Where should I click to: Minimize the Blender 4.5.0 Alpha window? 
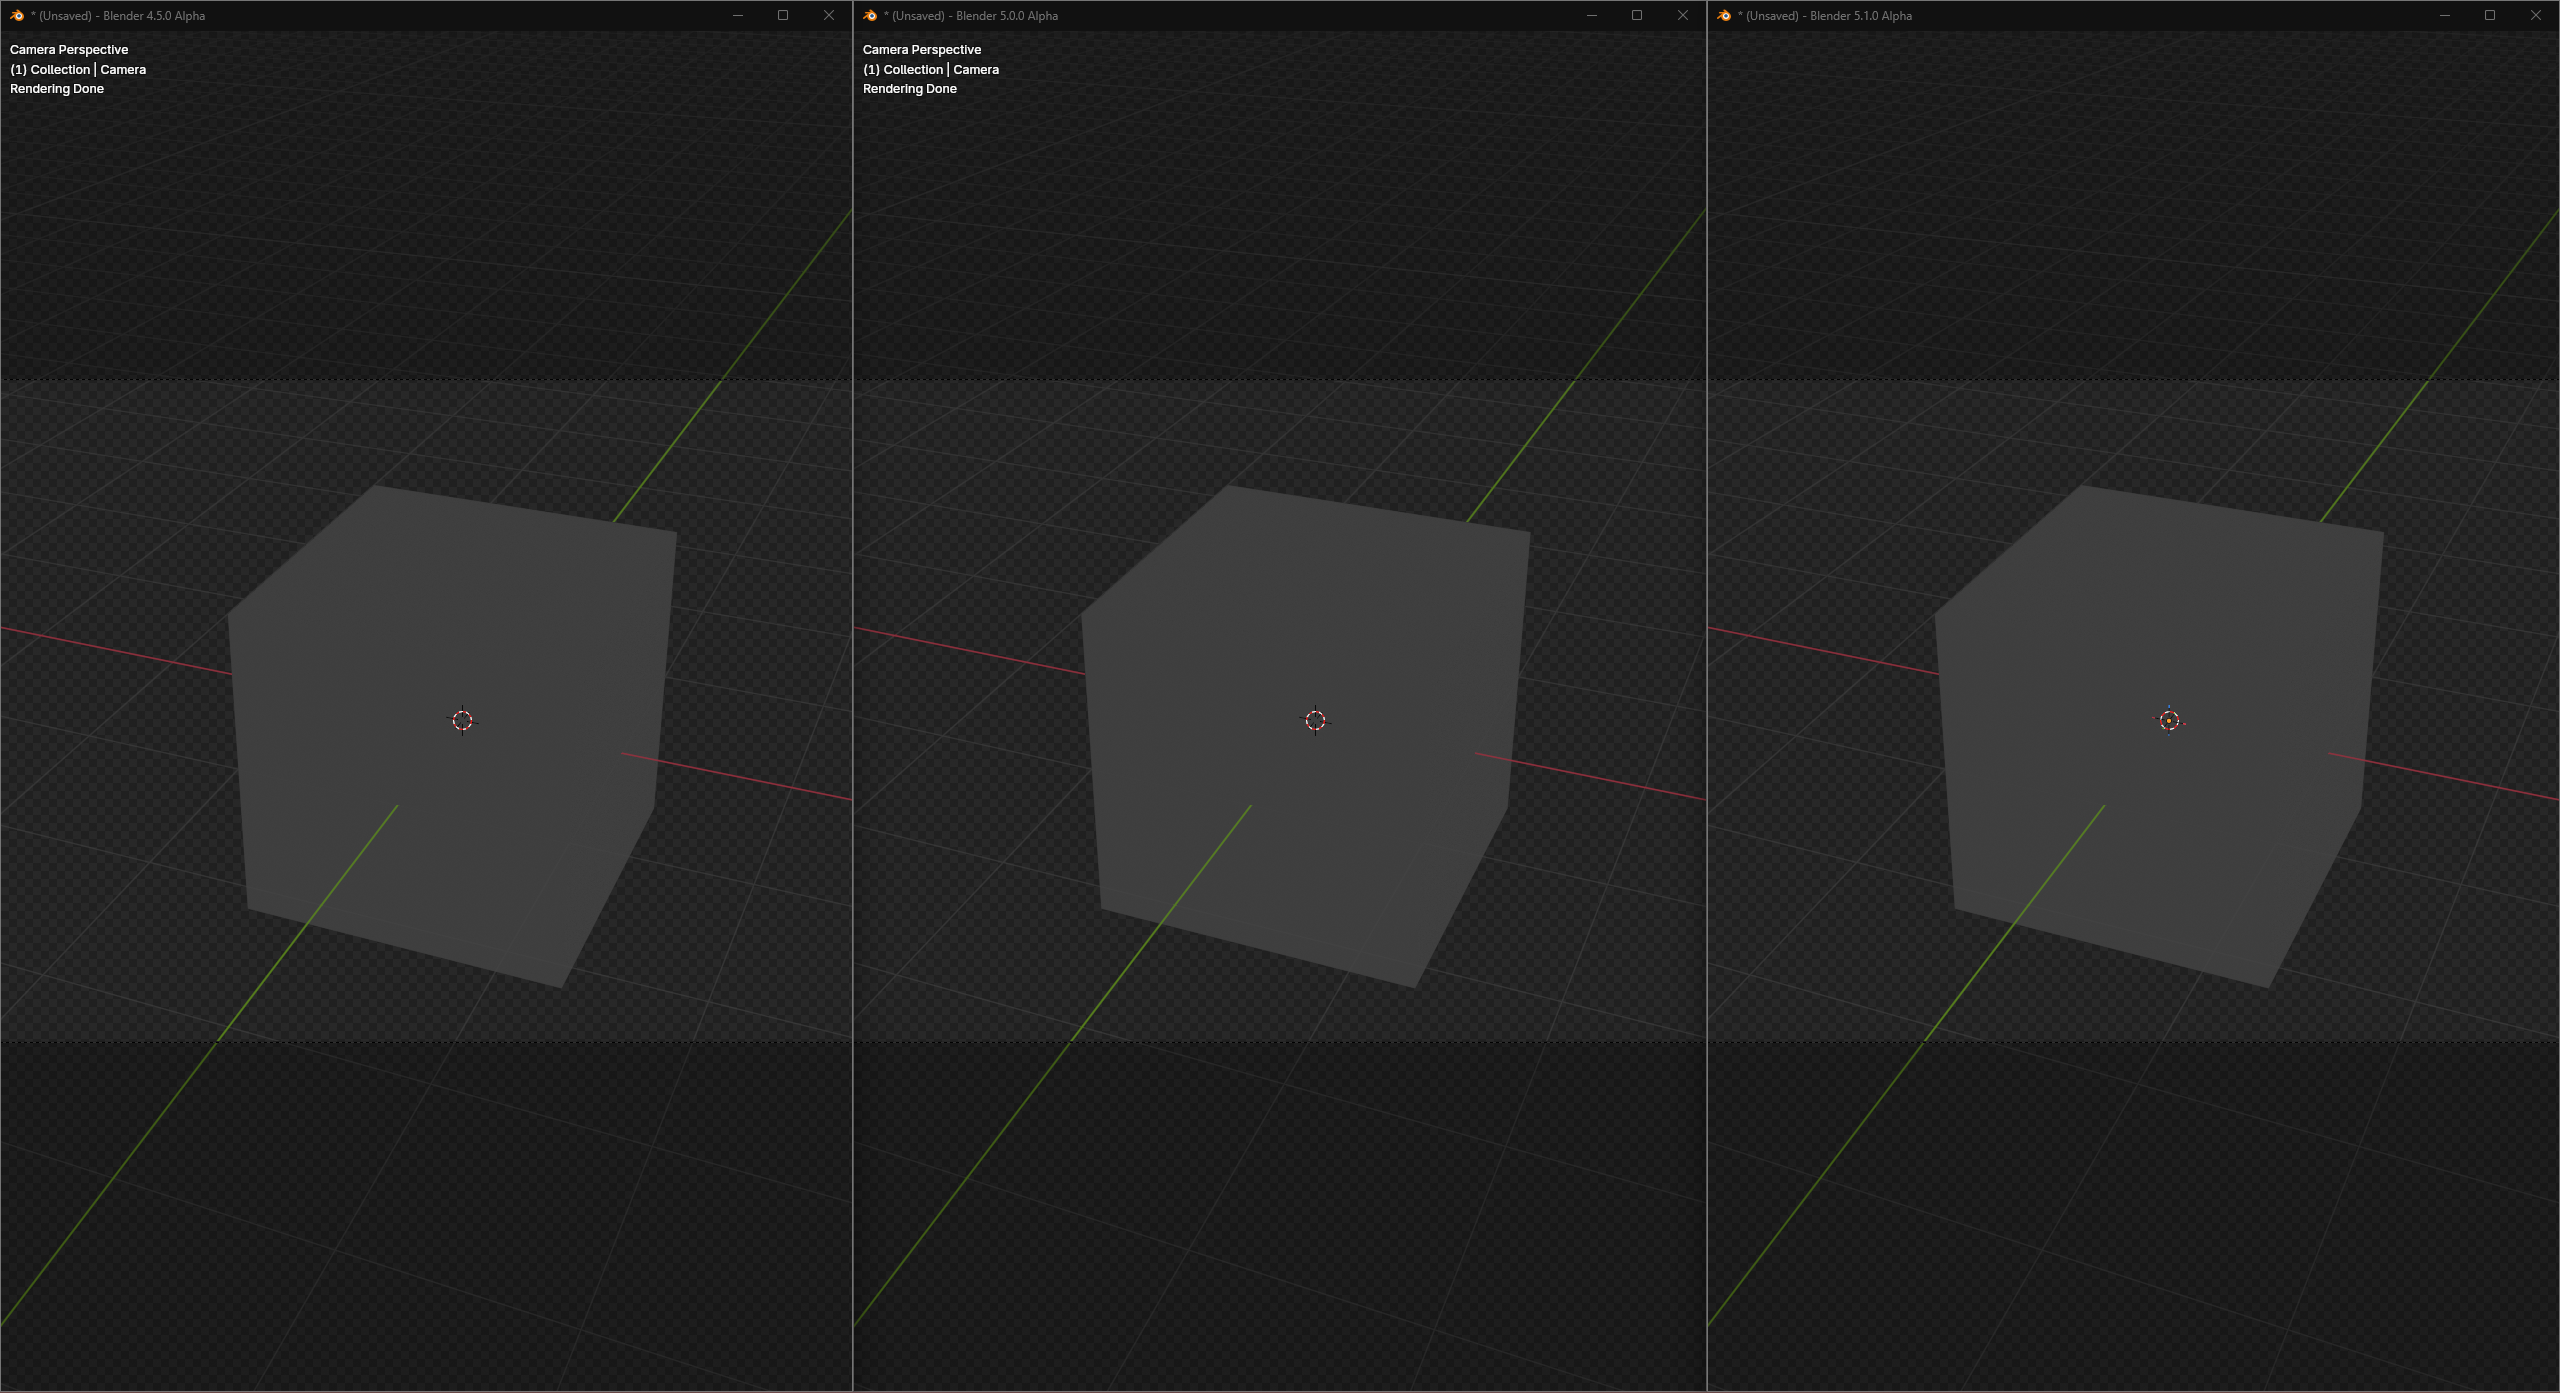[x=738, y=15]
